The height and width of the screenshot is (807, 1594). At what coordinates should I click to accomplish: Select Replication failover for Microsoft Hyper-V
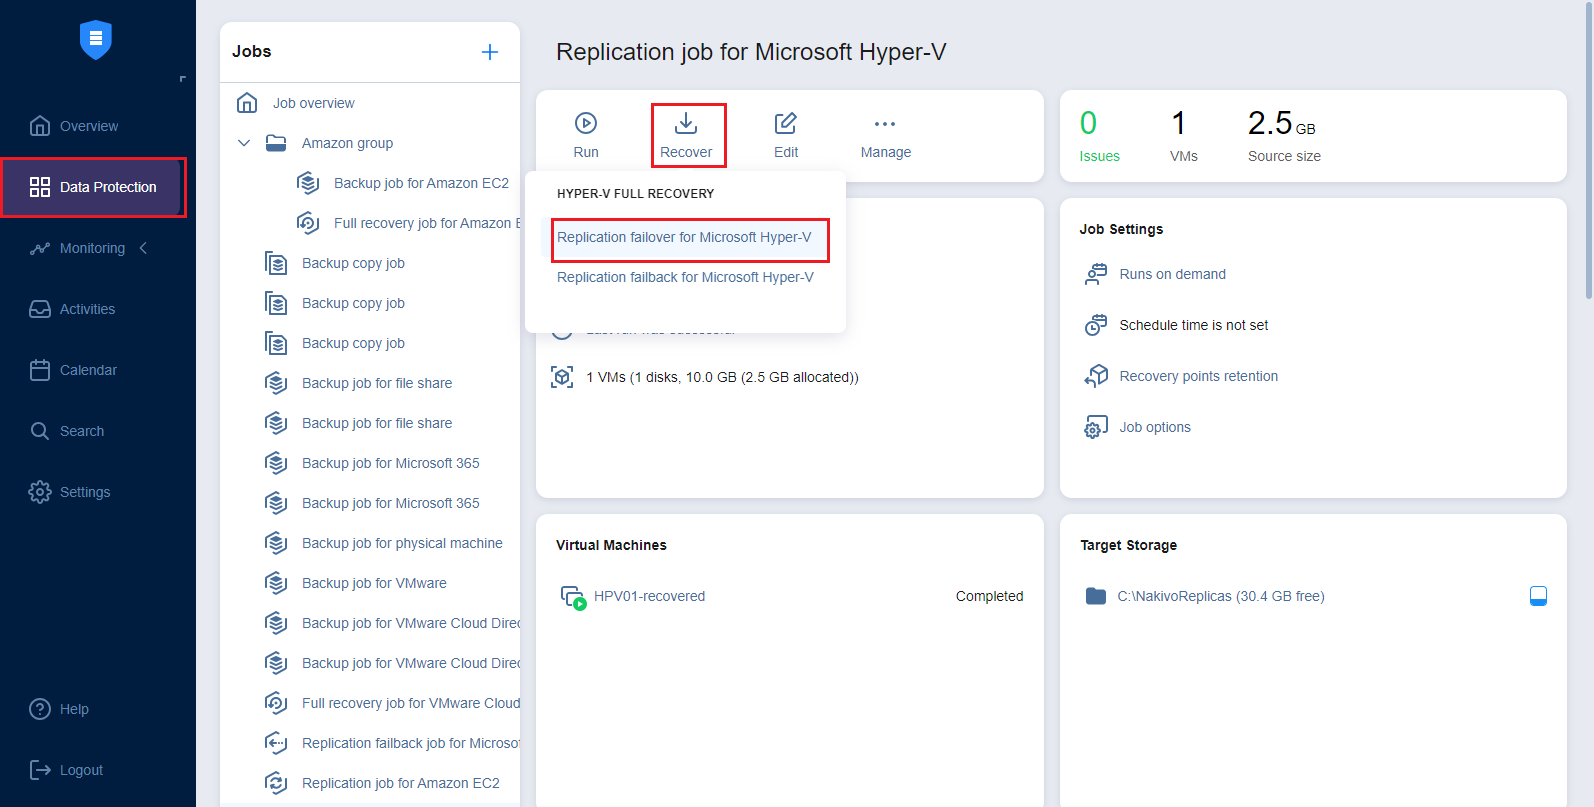pos(684,238)
